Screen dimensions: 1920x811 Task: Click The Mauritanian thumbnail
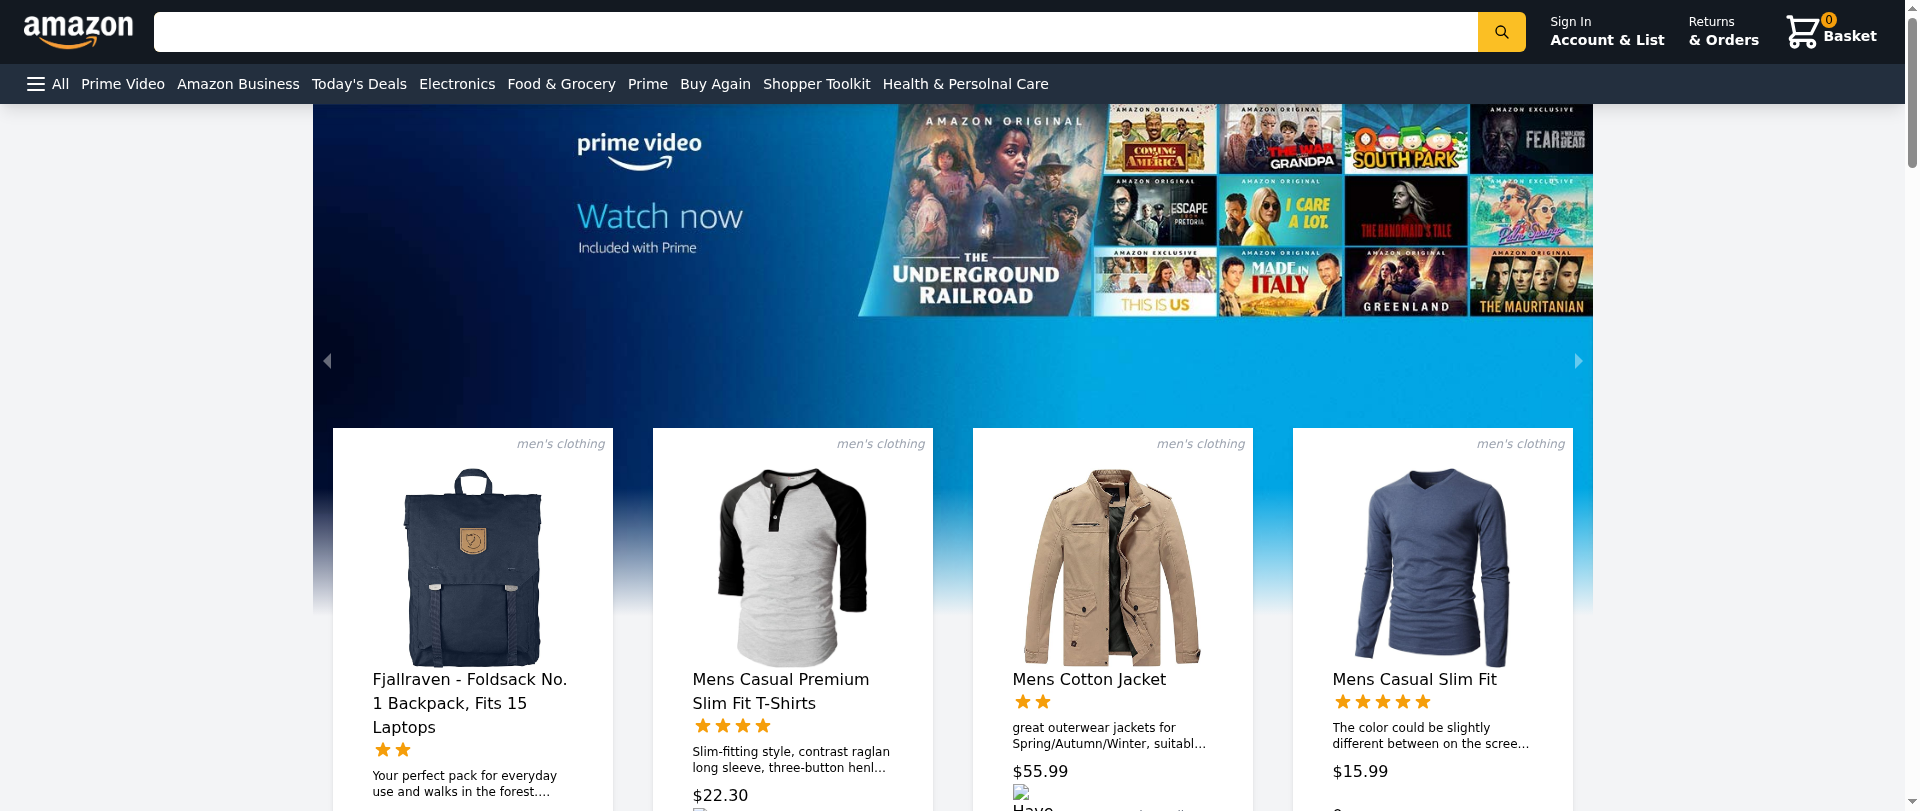pyautogui.click(x=1531, y=282)
